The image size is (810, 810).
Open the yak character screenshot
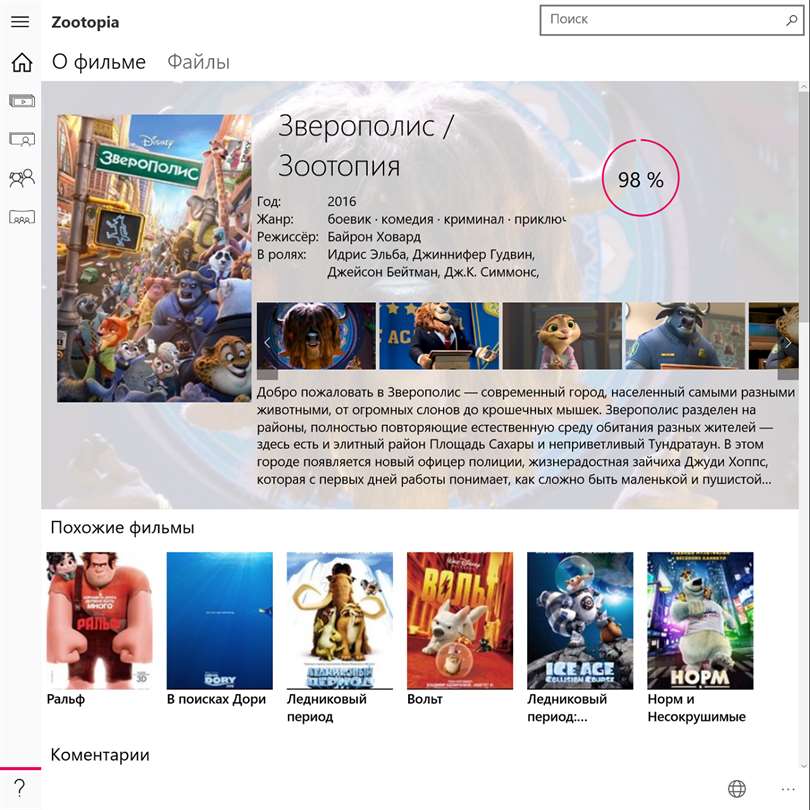point(316,336)
